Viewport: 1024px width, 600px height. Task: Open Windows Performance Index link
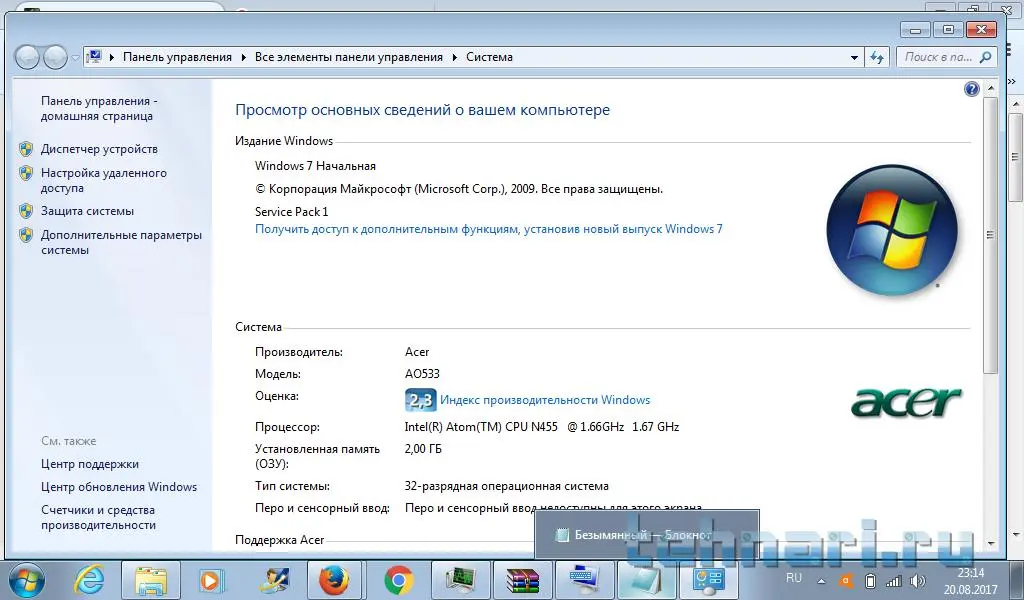(x=545, y=400)
